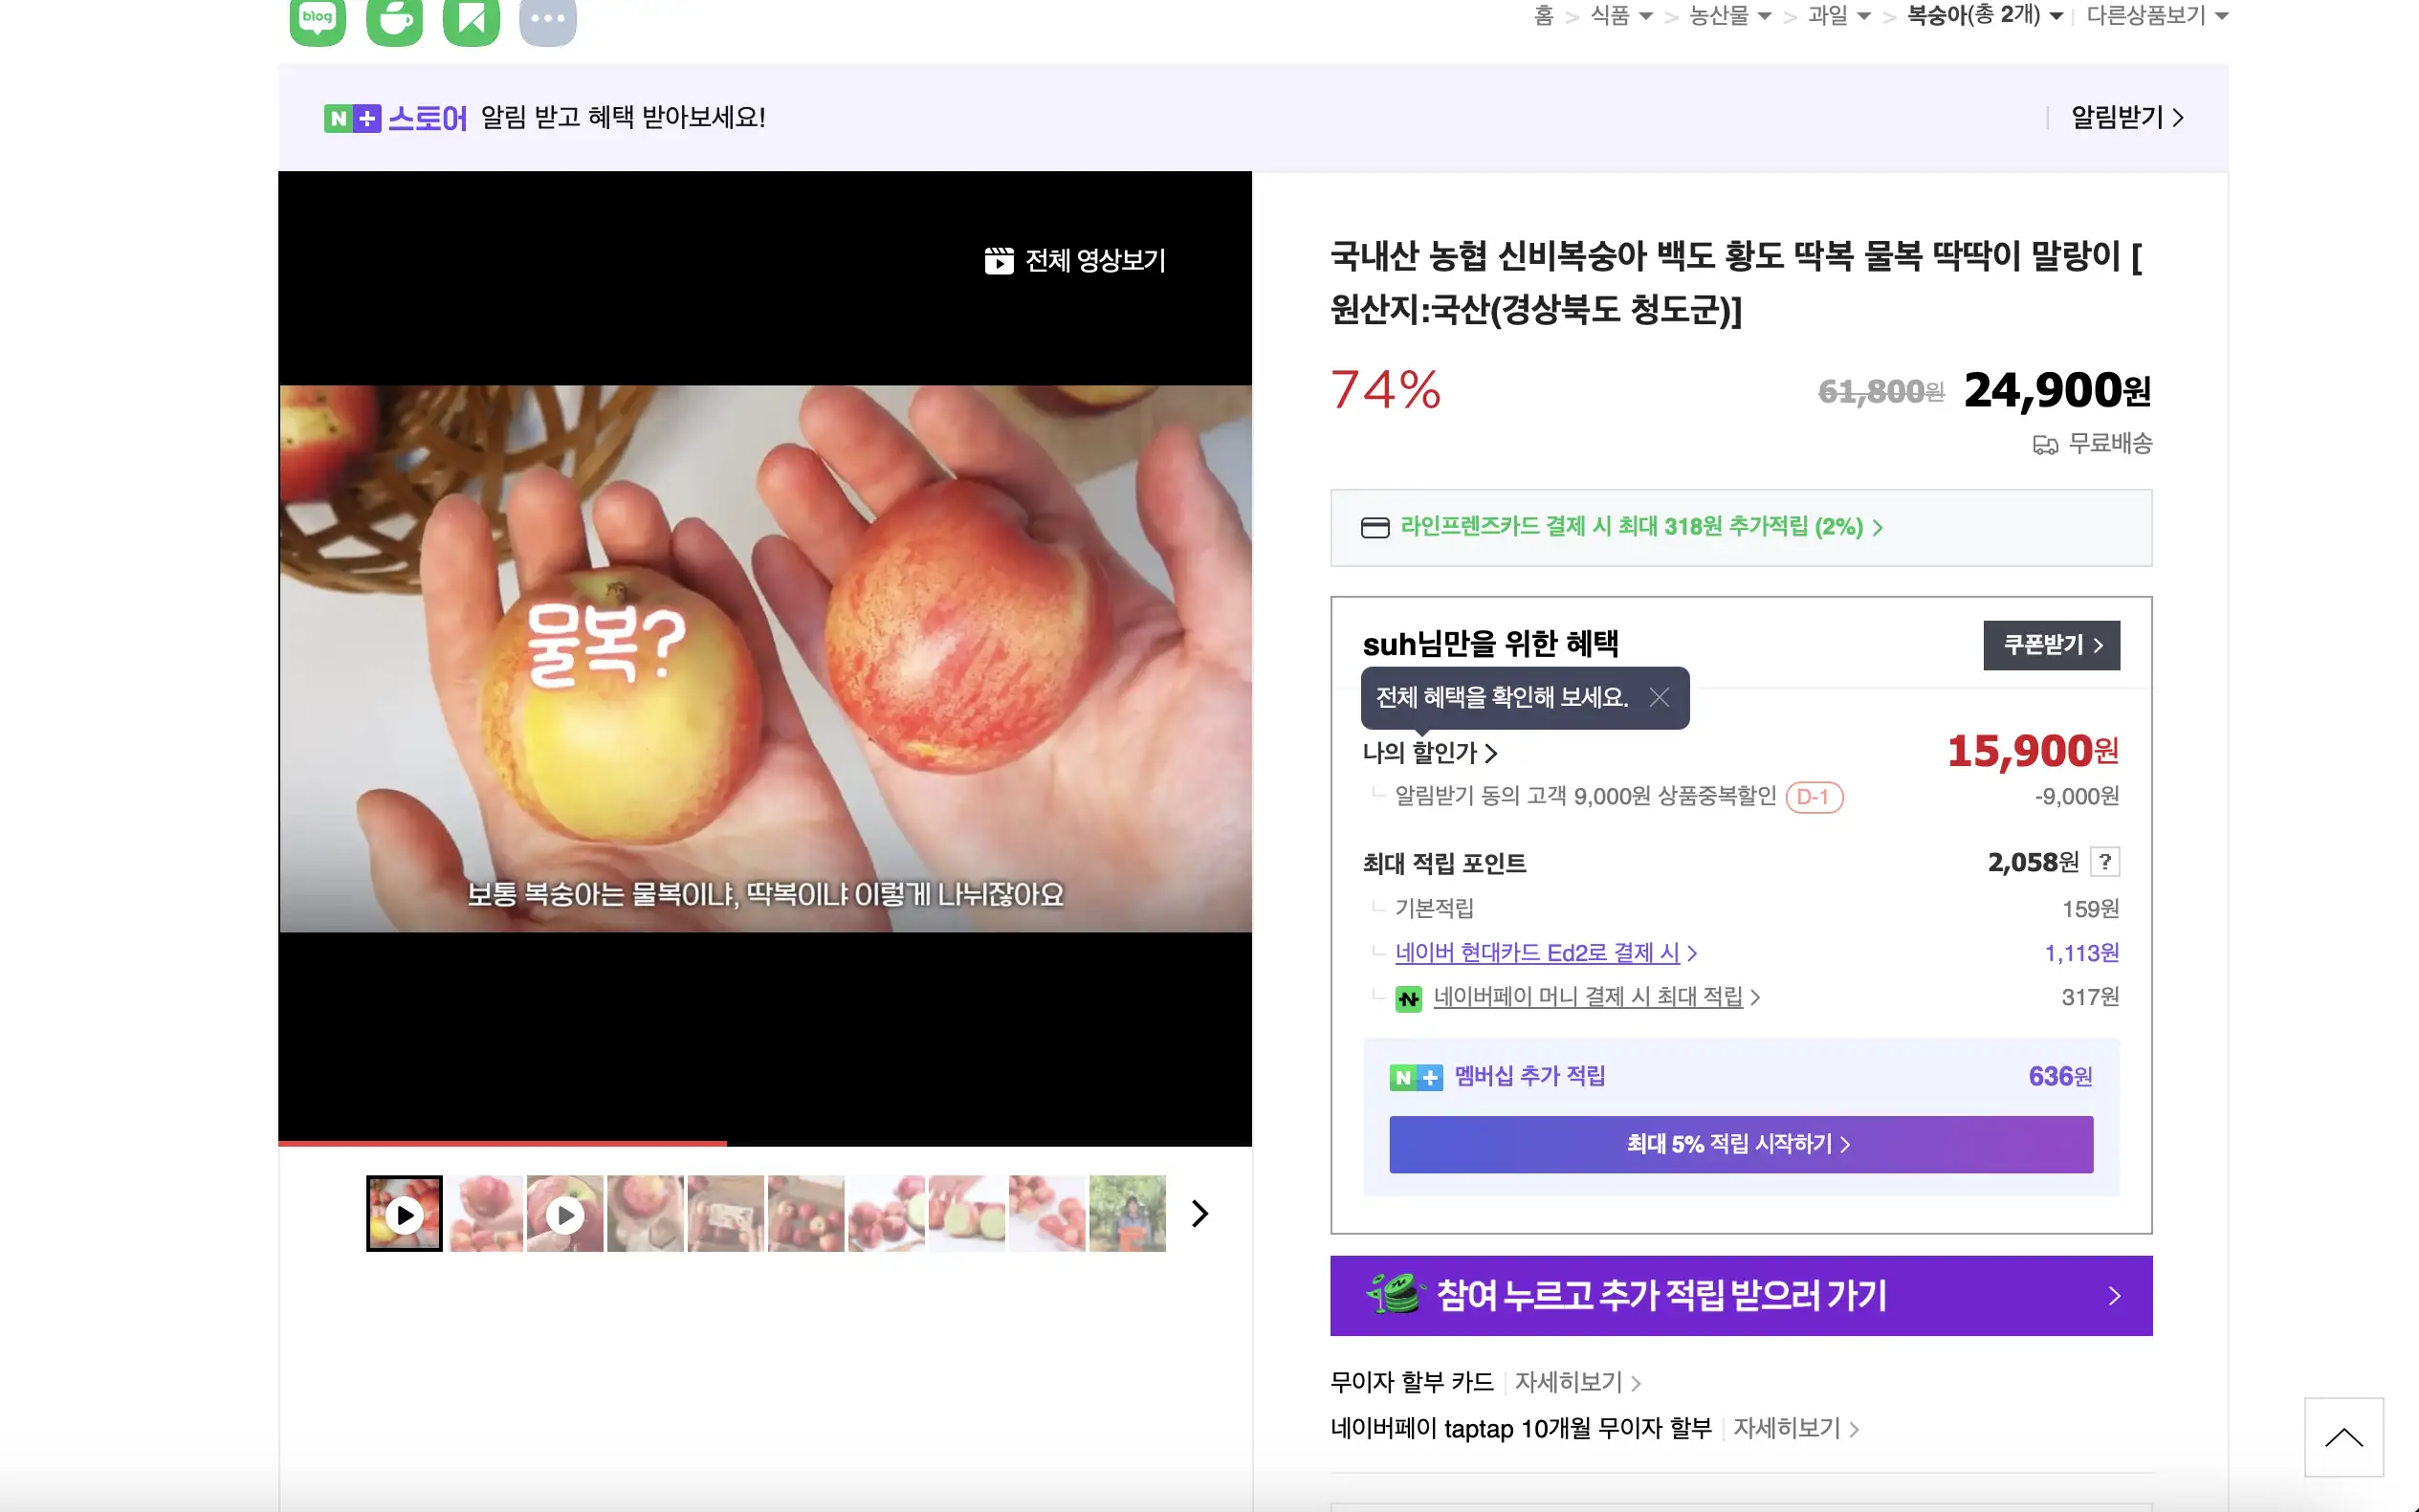Expand the 농산물 breadcrumb dropdown
Image resolution: width=2419 pixels, height=1512 pixels.
point(1765,16)
